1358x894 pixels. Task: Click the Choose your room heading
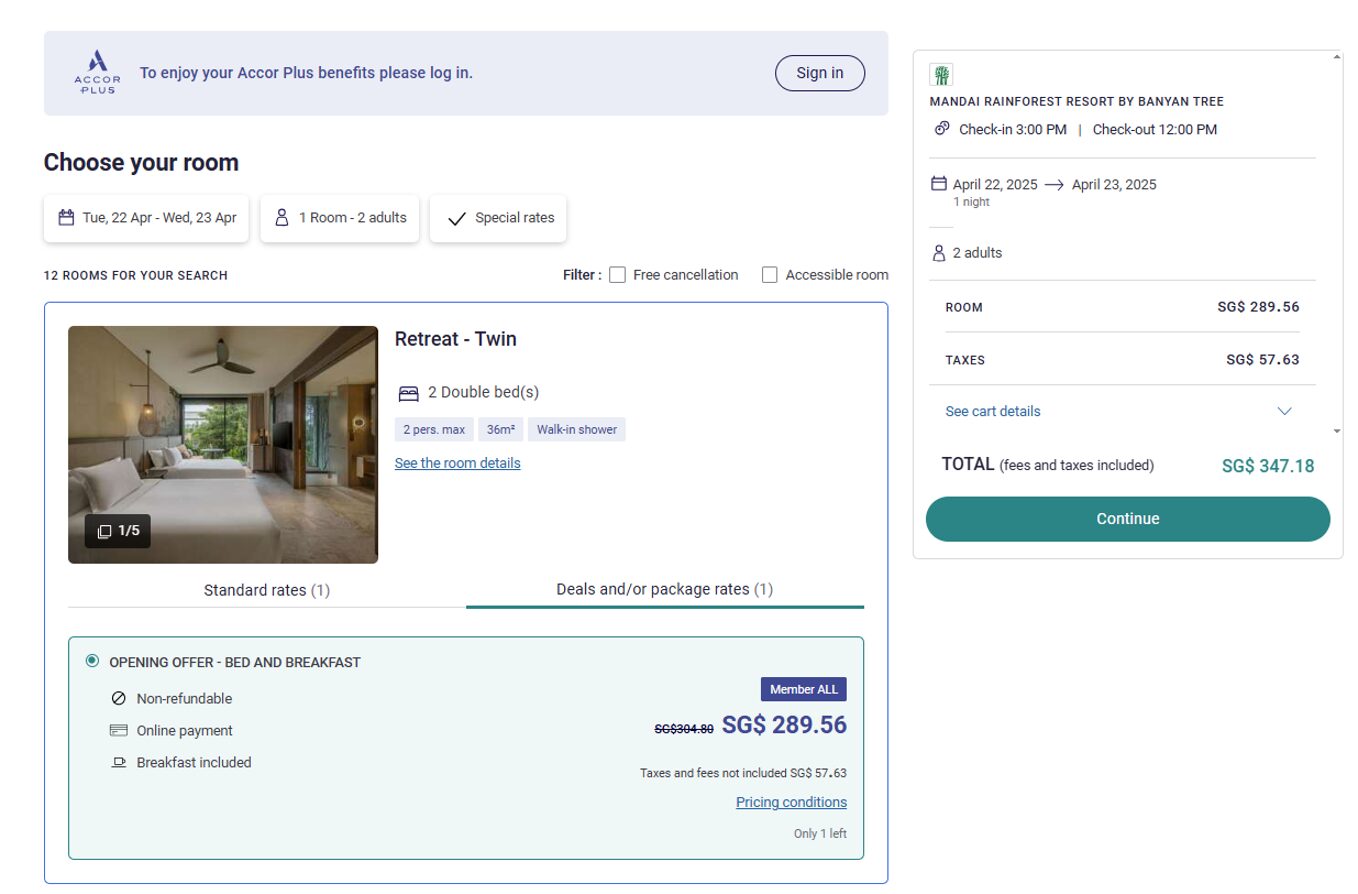pyautogui.click(x=141, y=163)
